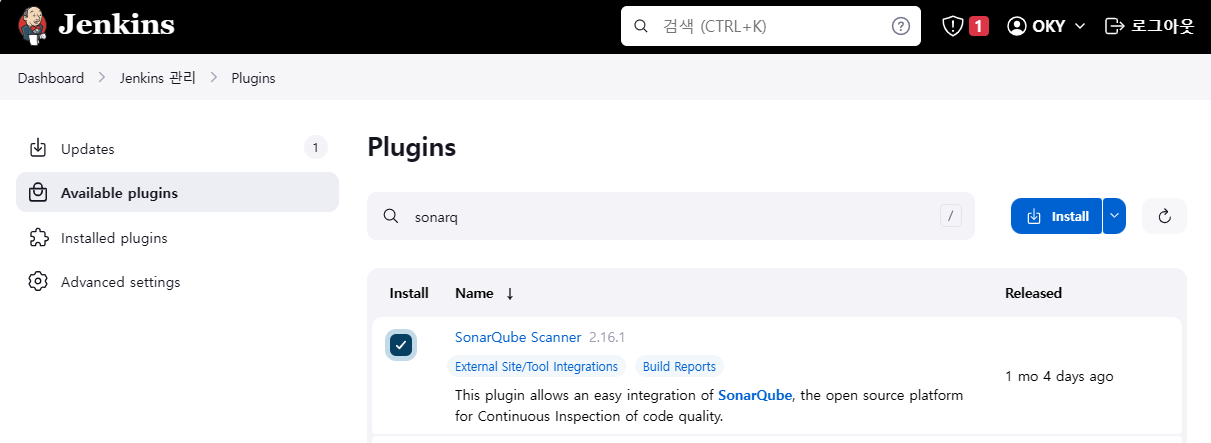The width and height of the screenshot is (1211, 443).
Task: Open the Updates sidebar item
Action: 177,149
